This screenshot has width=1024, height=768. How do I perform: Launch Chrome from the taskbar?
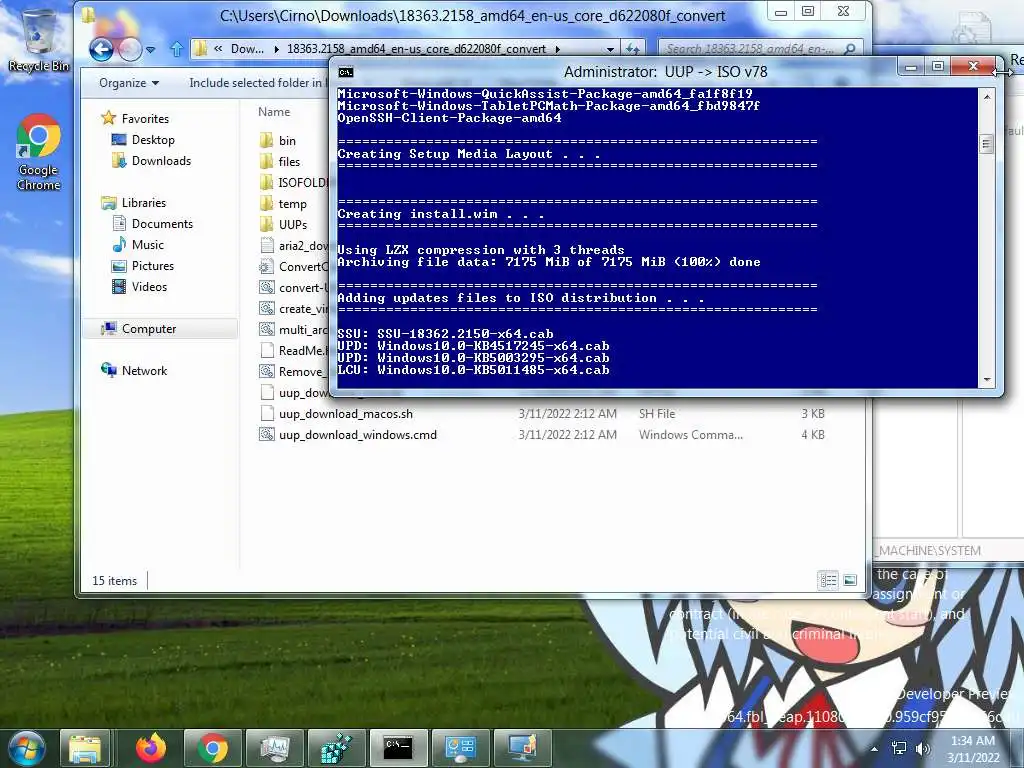[x=212, y=748]
